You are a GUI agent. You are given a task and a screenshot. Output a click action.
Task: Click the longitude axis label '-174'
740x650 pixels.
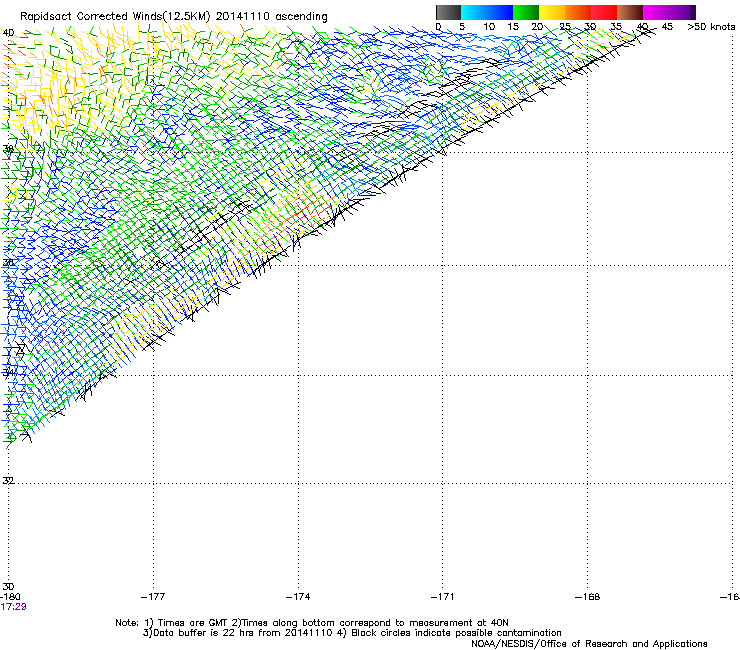[298, 597]
